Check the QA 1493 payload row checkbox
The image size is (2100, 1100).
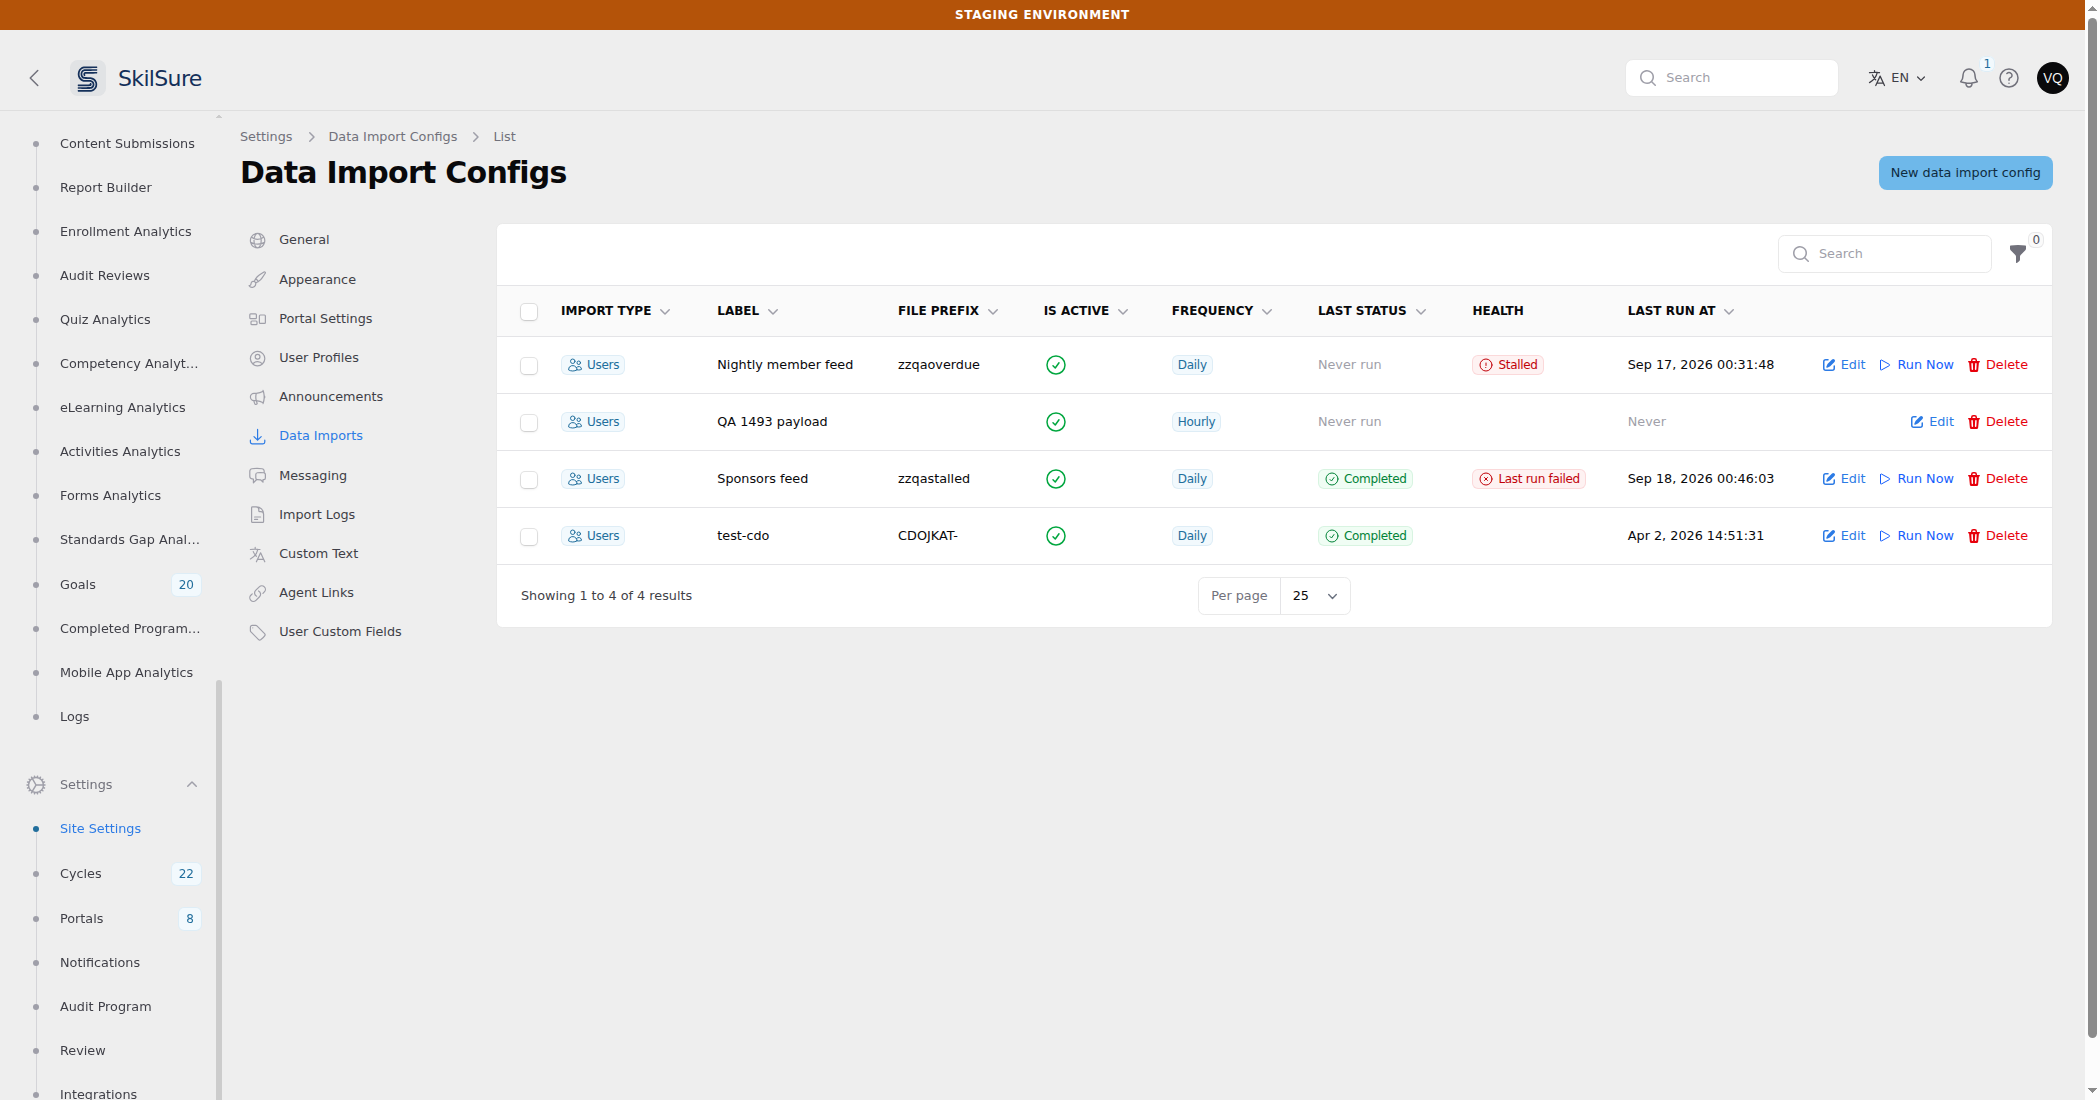[529, 423]
